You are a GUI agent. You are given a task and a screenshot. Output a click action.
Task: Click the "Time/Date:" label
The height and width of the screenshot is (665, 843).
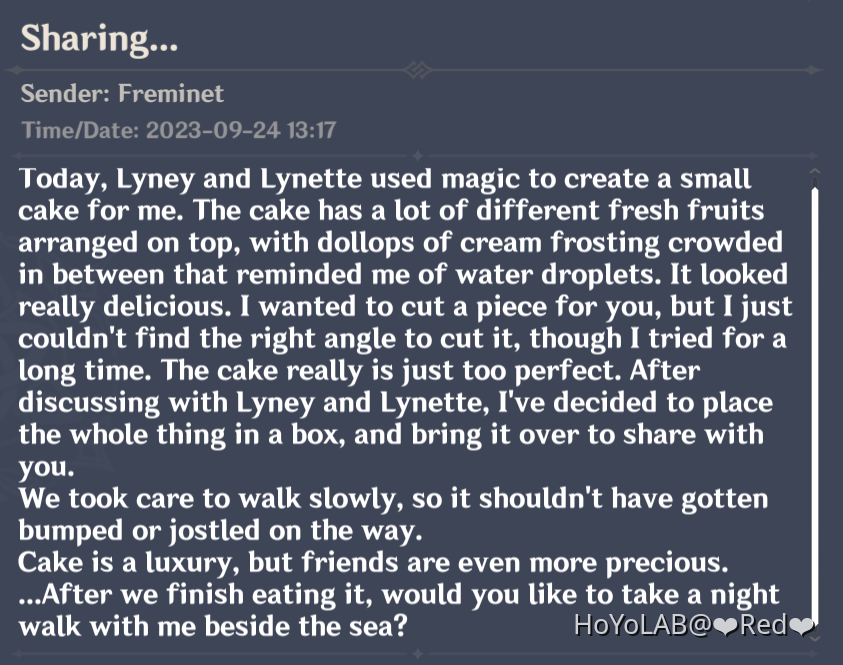(x=80, y=130)
